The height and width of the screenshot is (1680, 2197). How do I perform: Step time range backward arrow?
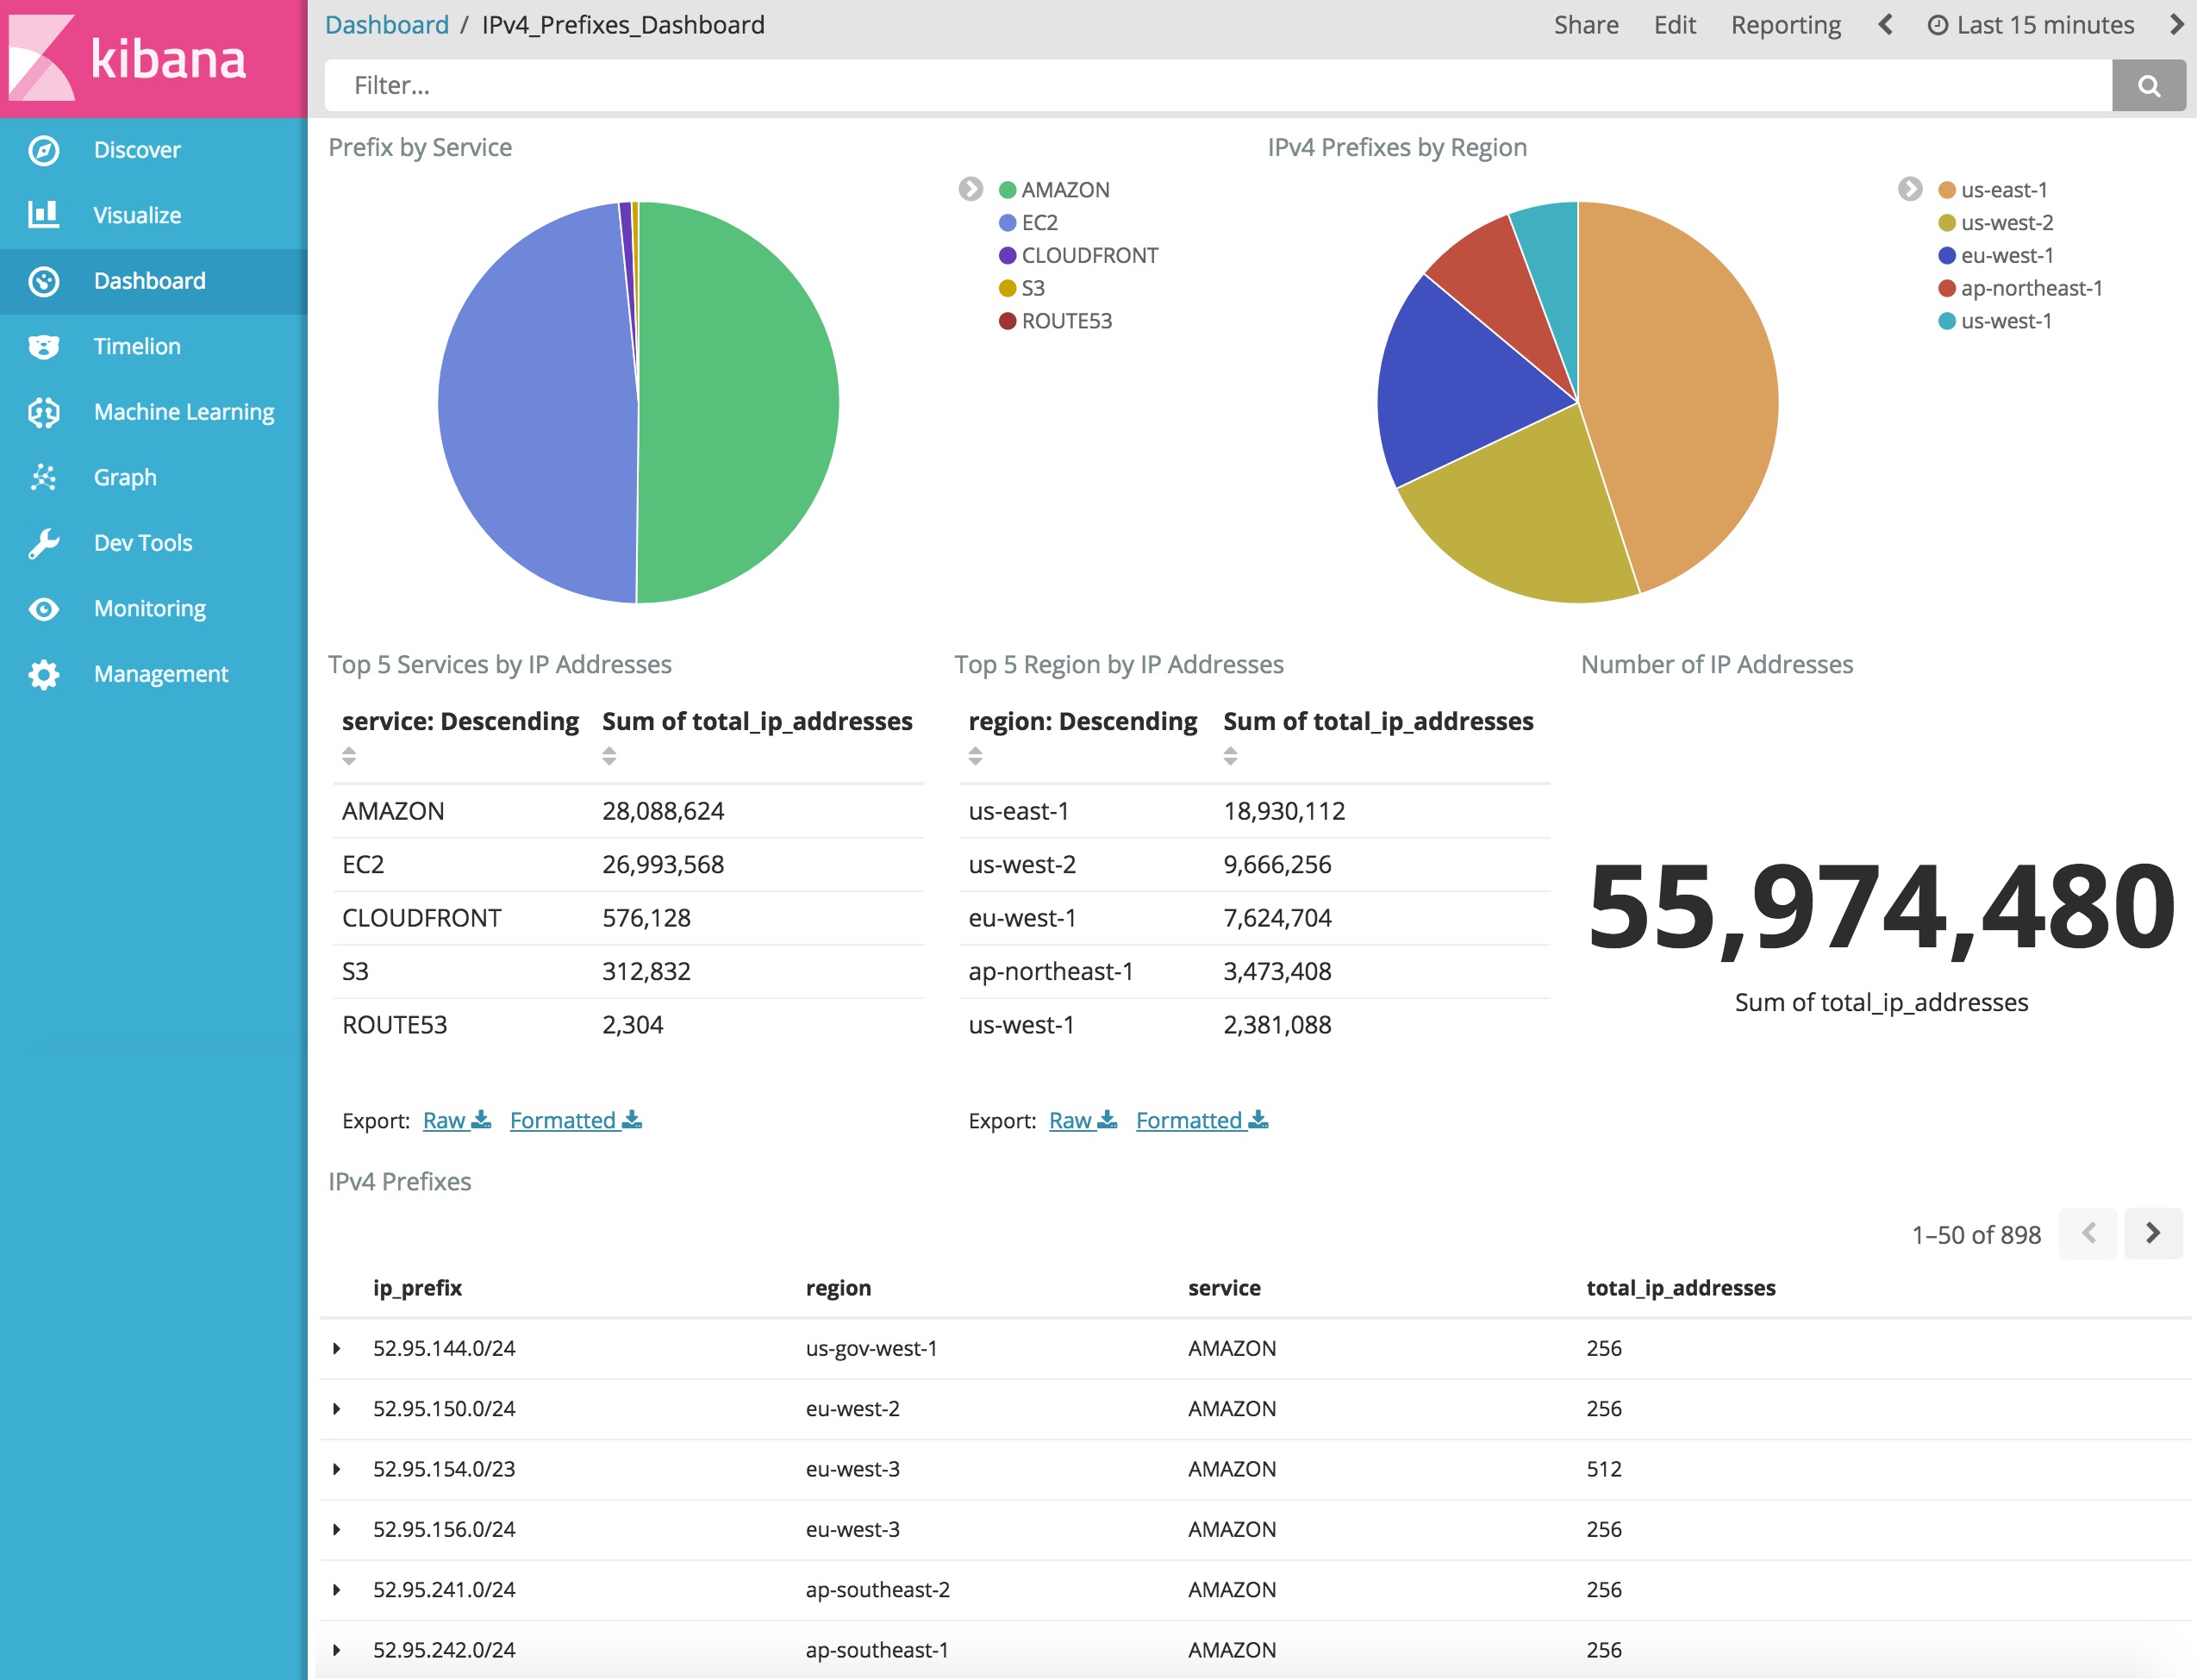coord(1885,25)
